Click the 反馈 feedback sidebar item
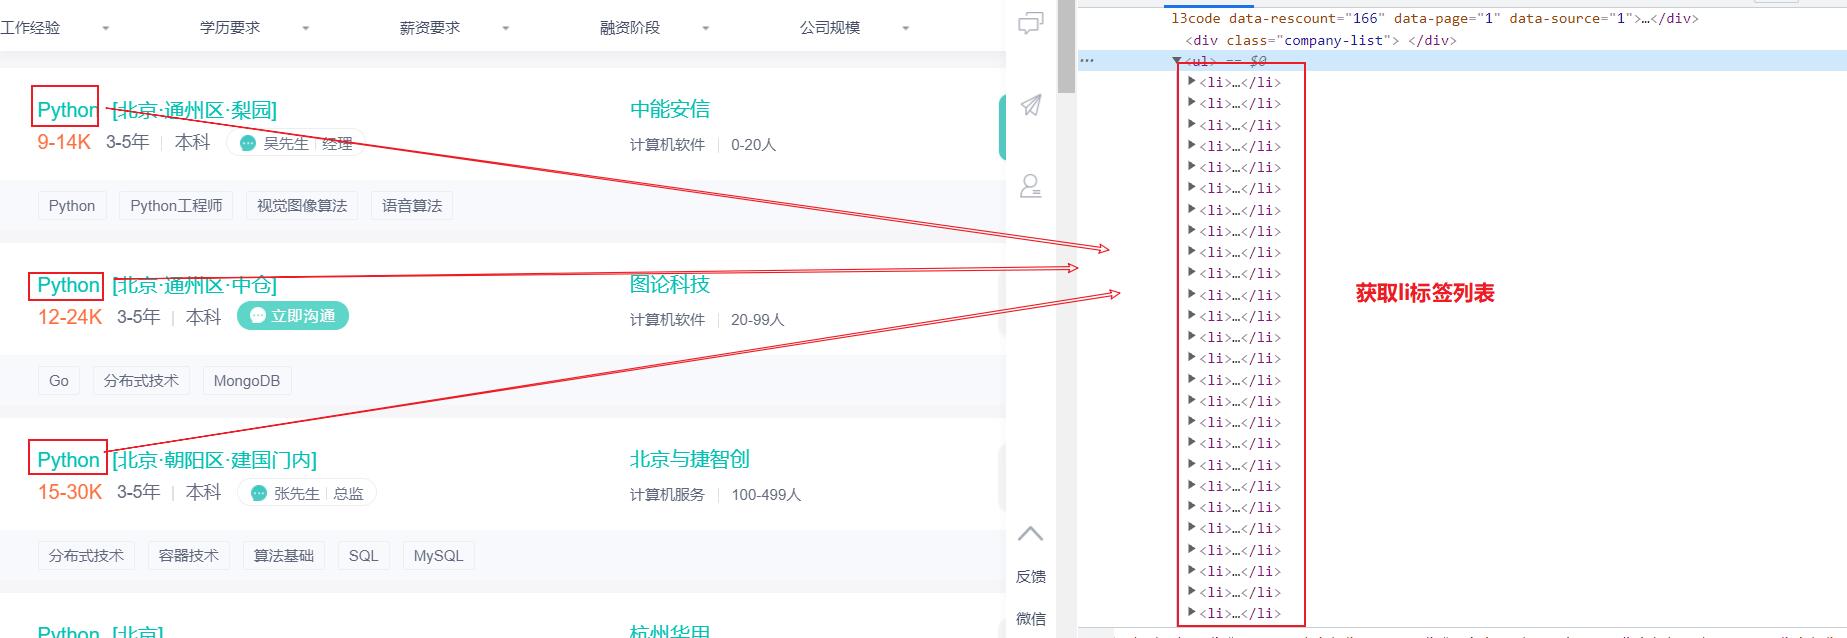 1030,576
